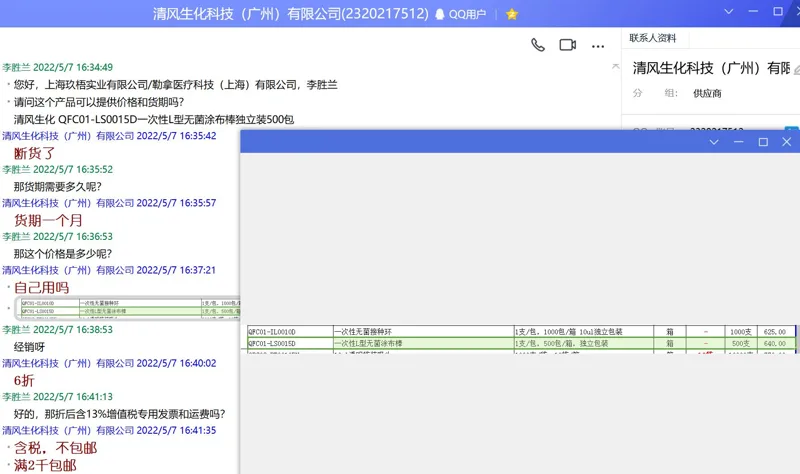Click the sender header timestamped 16:37:21
800x474 pixels.
click(109, 270)
